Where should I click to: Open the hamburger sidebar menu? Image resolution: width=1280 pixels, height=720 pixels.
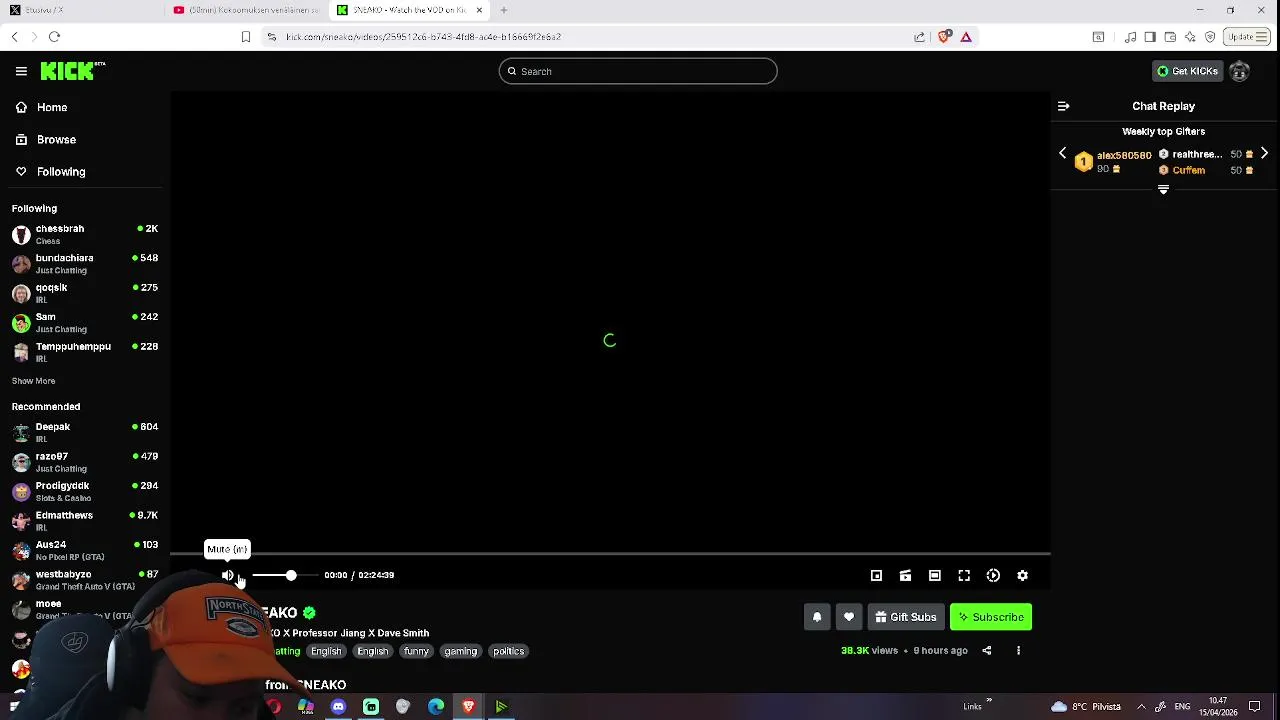[x=21, y=71]
